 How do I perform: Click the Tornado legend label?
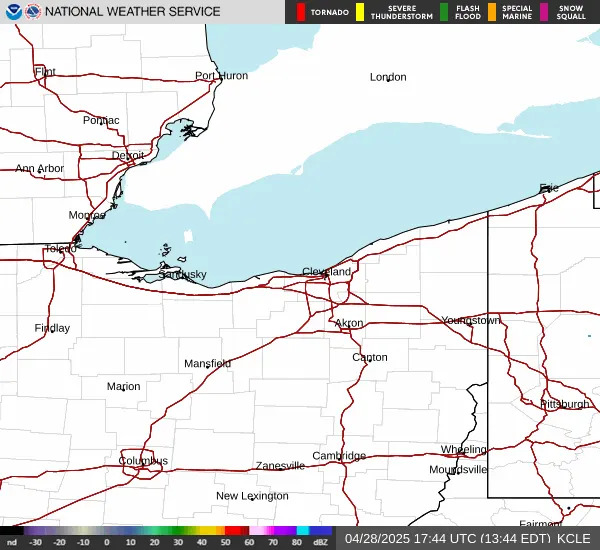point(329,12)
